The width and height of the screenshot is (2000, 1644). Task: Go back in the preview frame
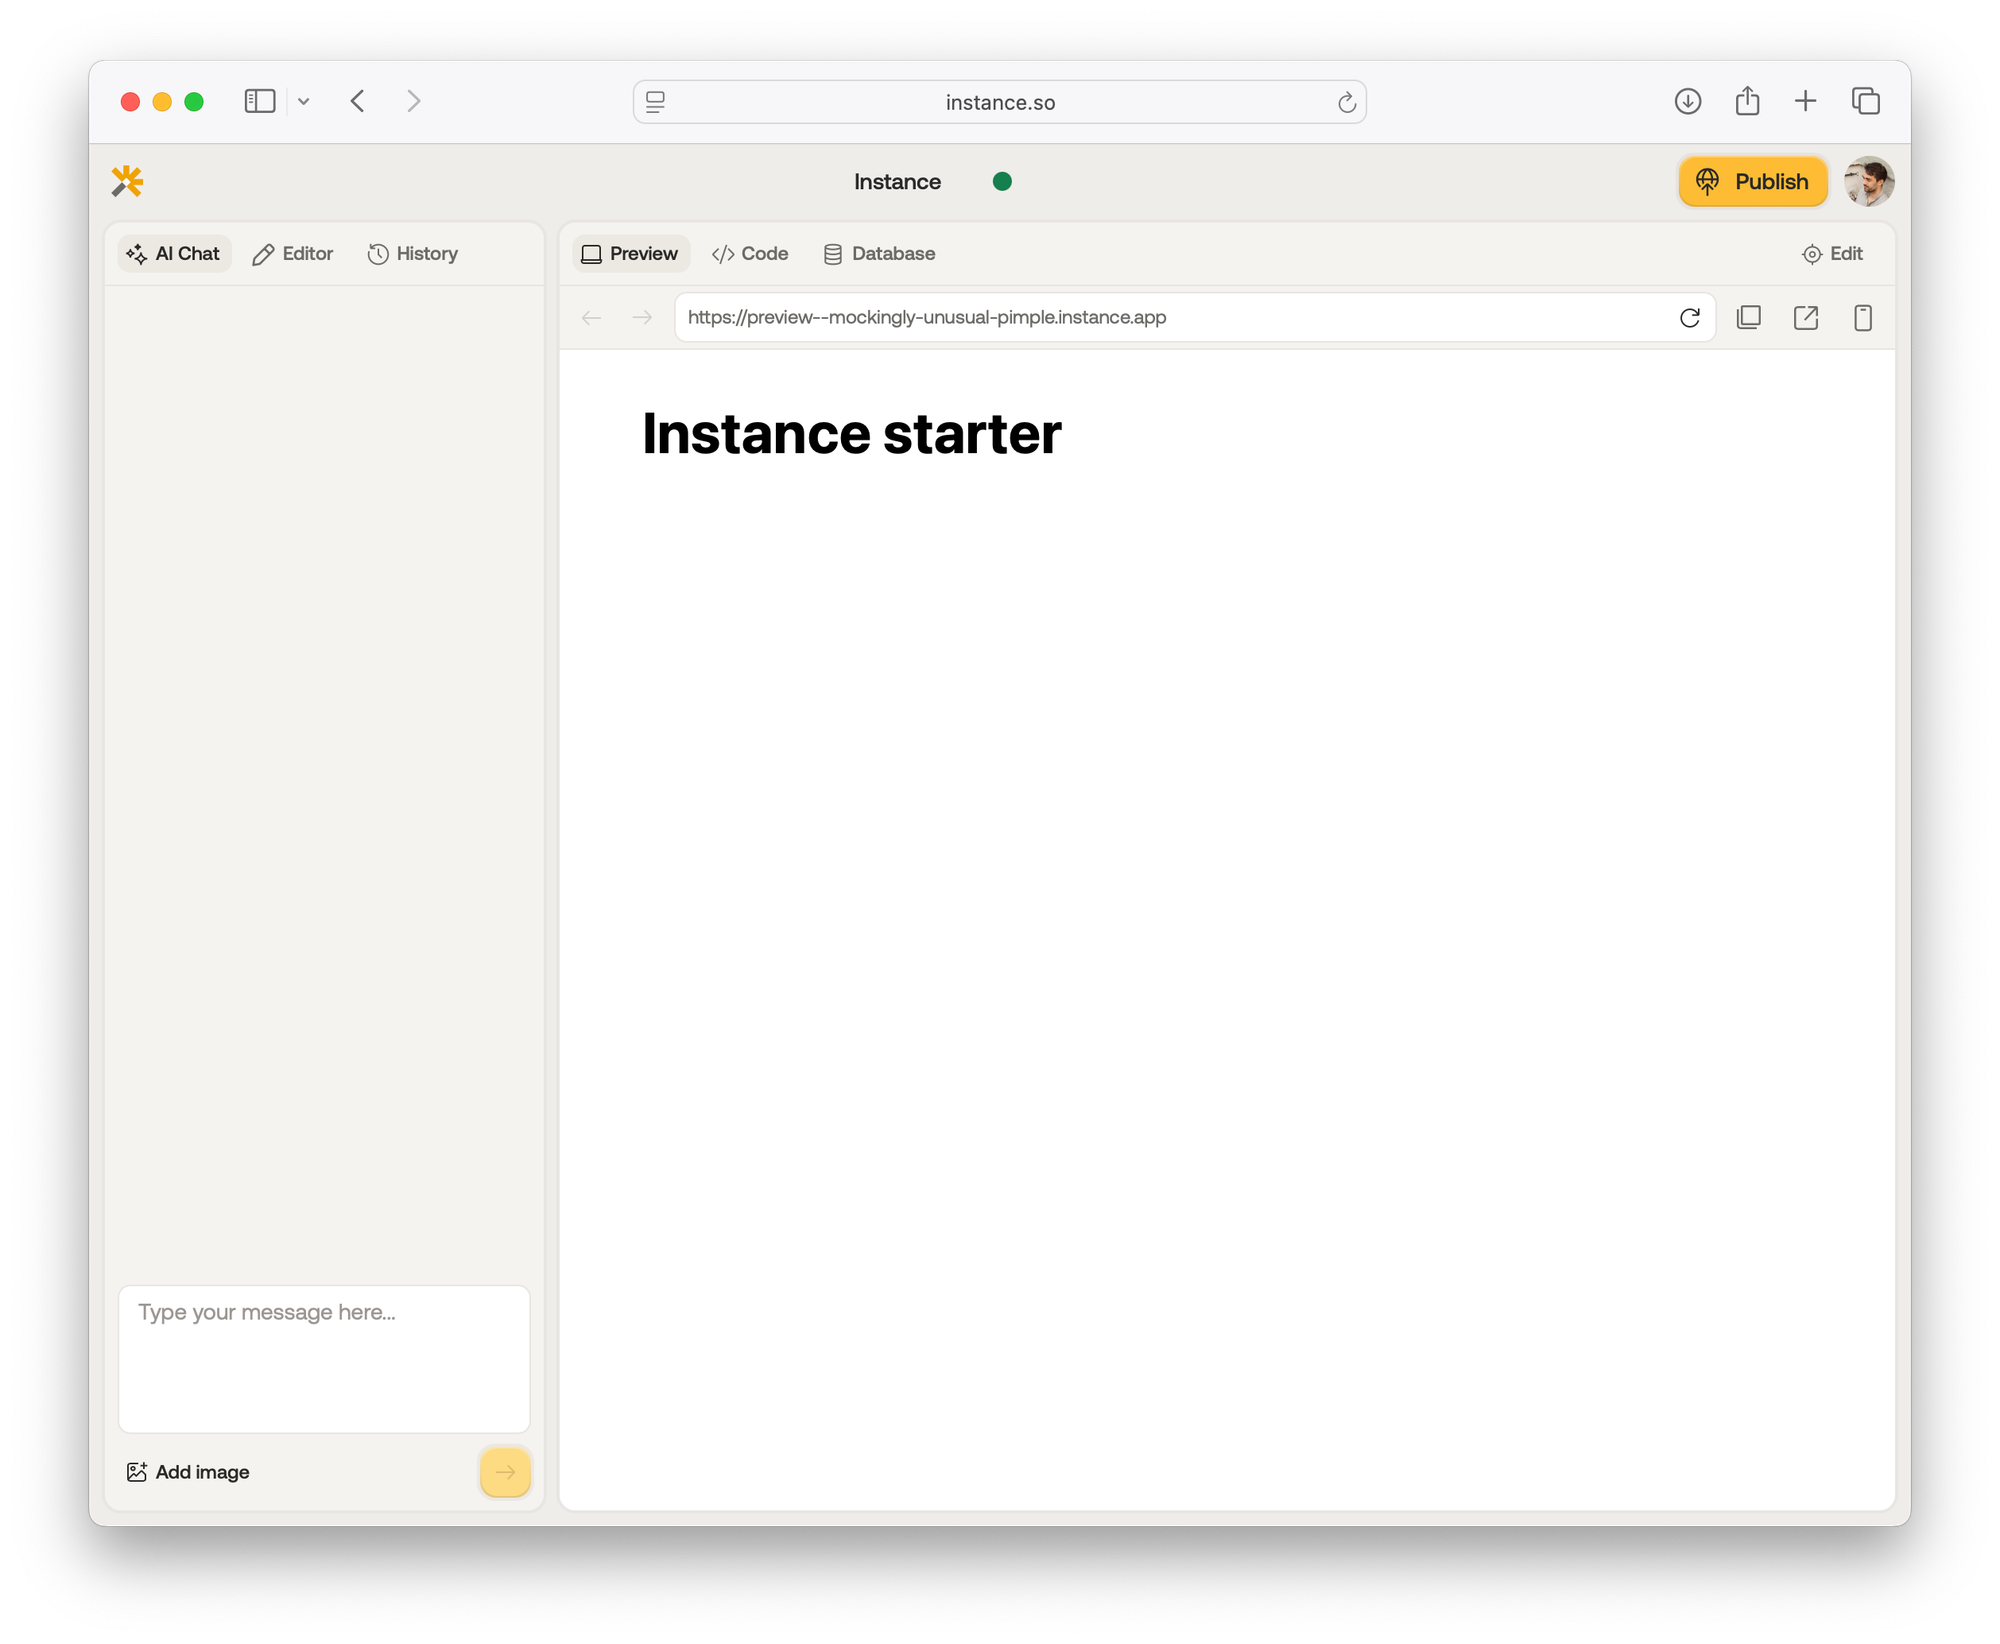[x=591, y=318]
